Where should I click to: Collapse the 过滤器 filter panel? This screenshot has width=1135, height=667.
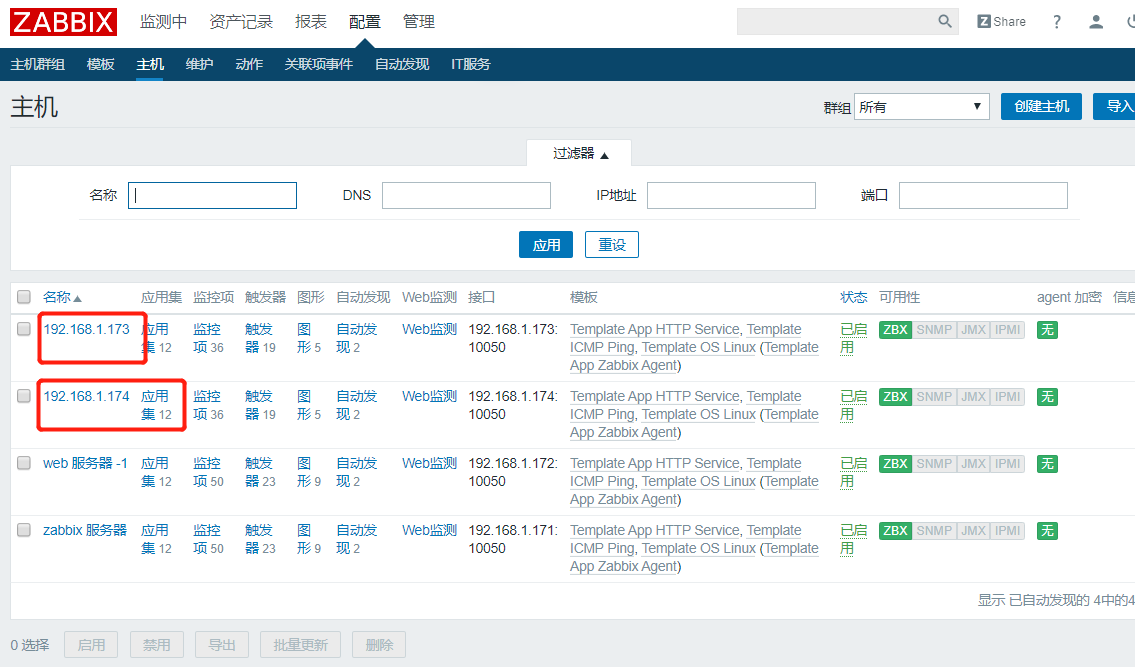point(580,154)
